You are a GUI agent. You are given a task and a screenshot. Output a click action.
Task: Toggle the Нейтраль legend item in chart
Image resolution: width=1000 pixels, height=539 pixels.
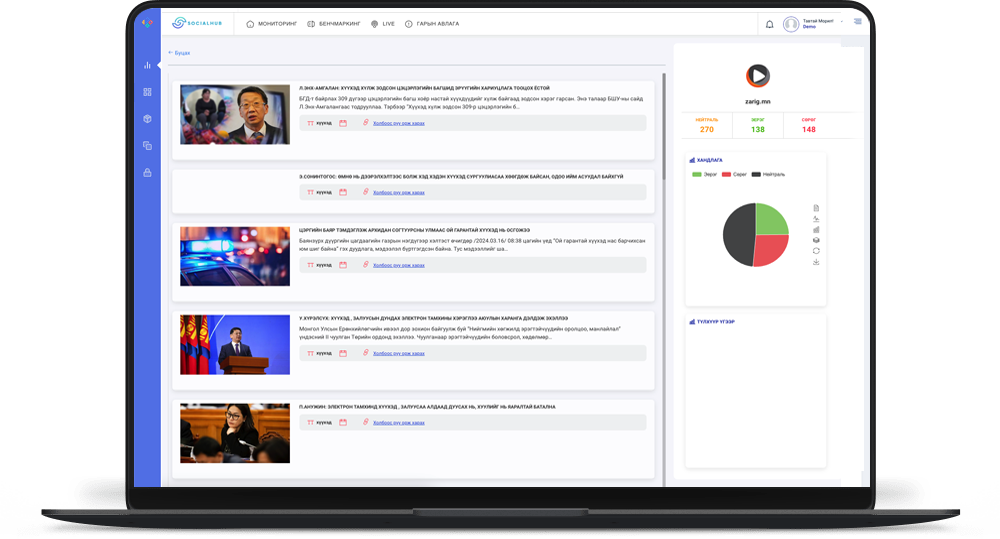pyautogui.click(x=768, y=174)
